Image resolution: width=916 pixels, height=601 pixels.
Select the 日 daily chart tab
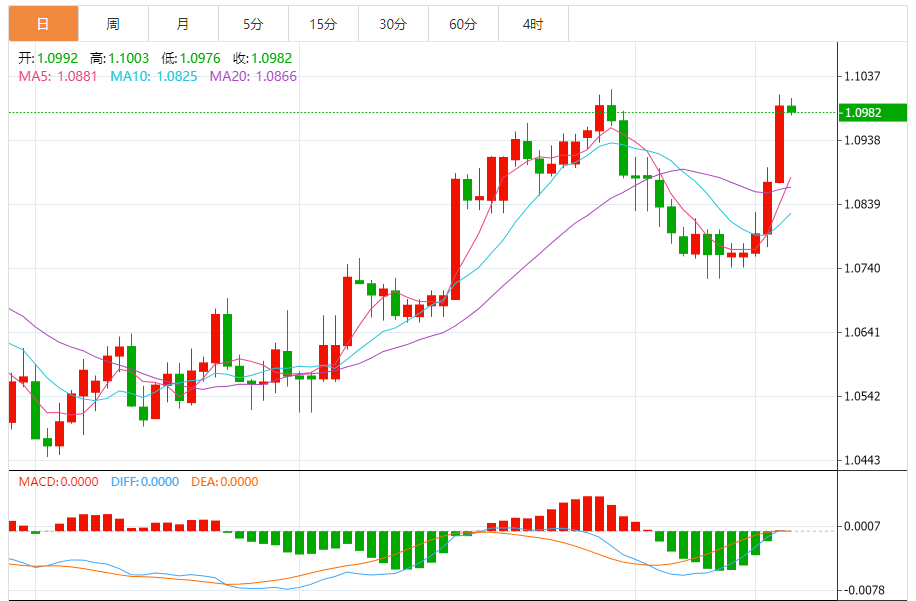[43, 24]
